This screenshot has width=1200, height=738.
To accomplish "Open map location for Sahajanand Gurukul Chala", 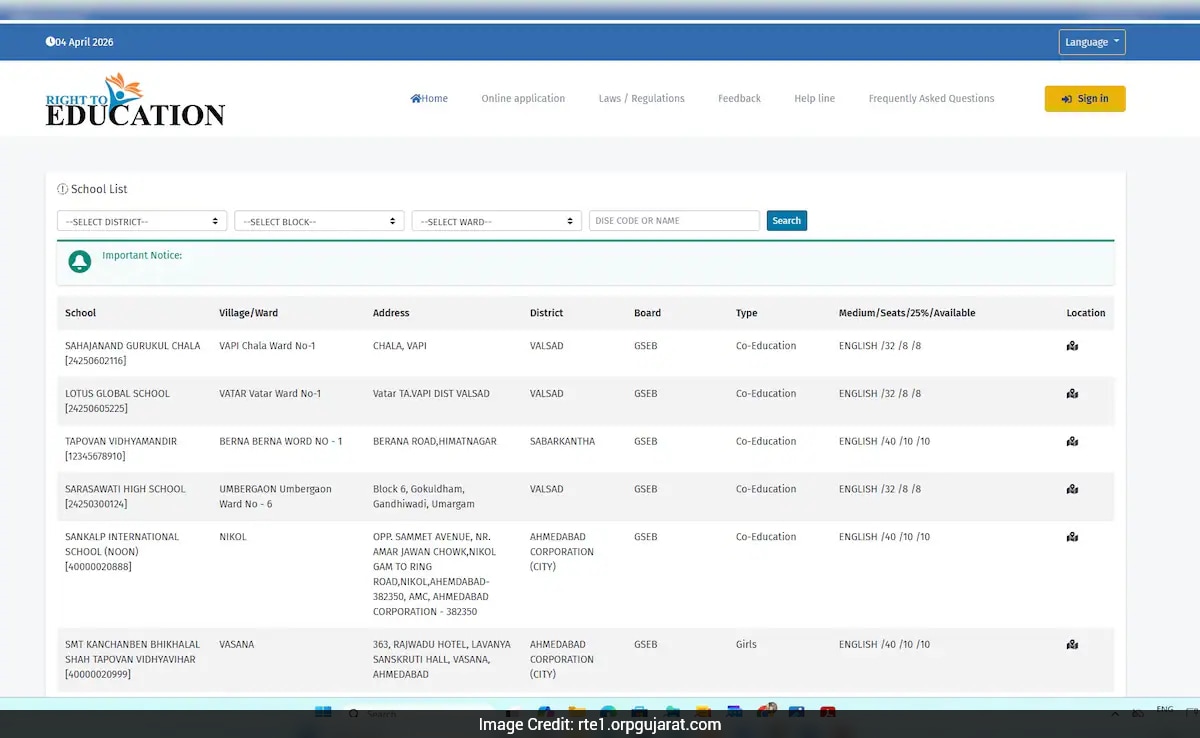I will (x=1072, y=346).
